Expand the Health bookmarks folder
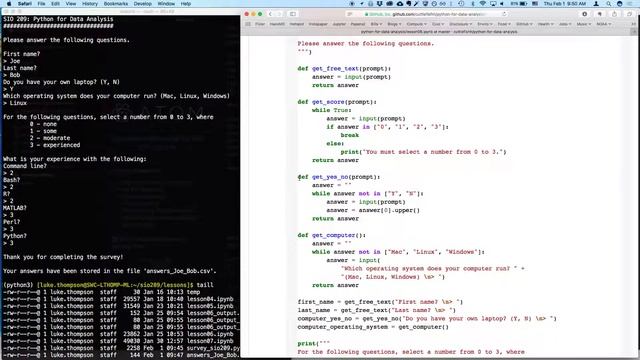The height and width of the screenshot is (360, 640). click(545, 24)
